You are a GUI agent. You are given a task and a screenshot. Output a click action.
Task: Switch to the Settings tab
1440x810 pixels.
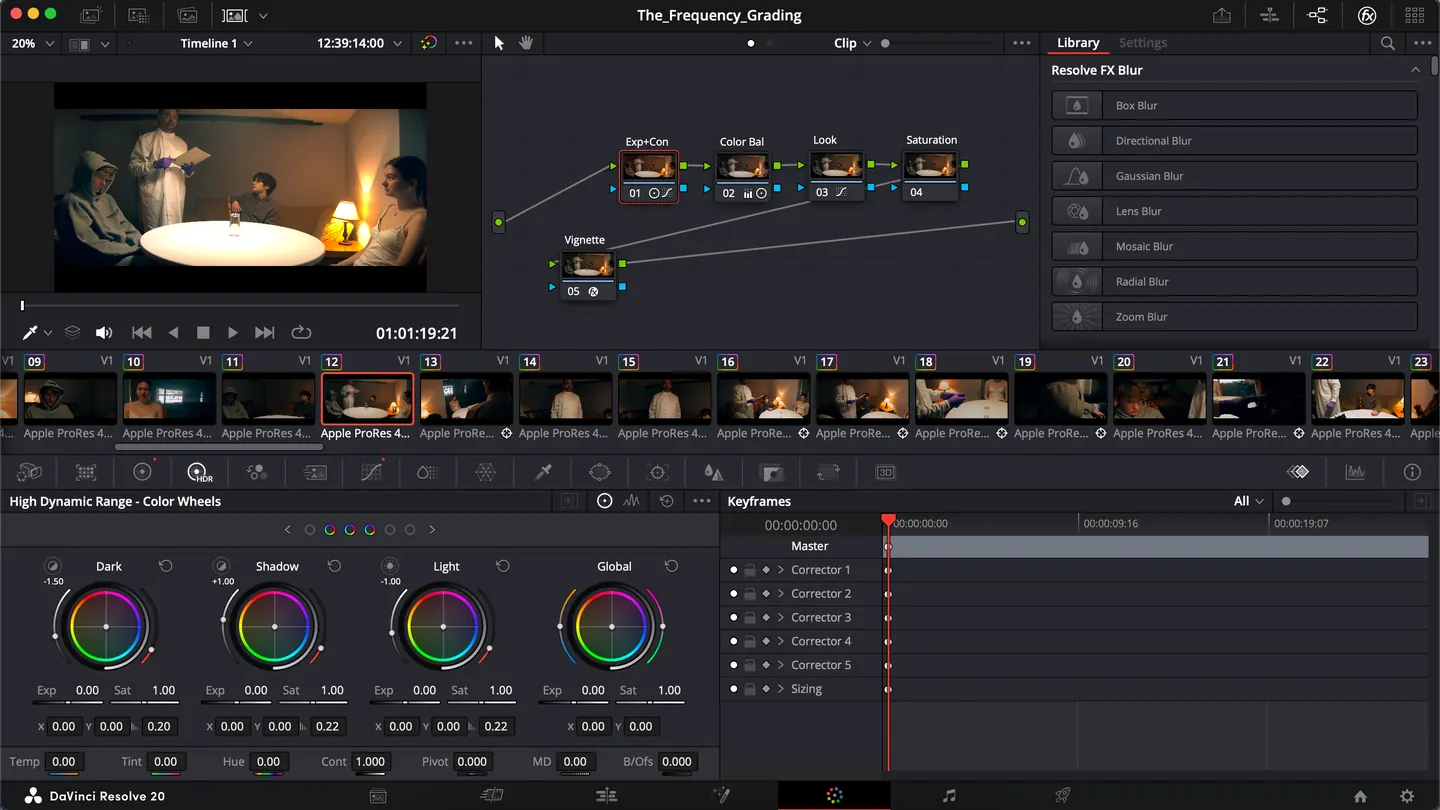1143,43
